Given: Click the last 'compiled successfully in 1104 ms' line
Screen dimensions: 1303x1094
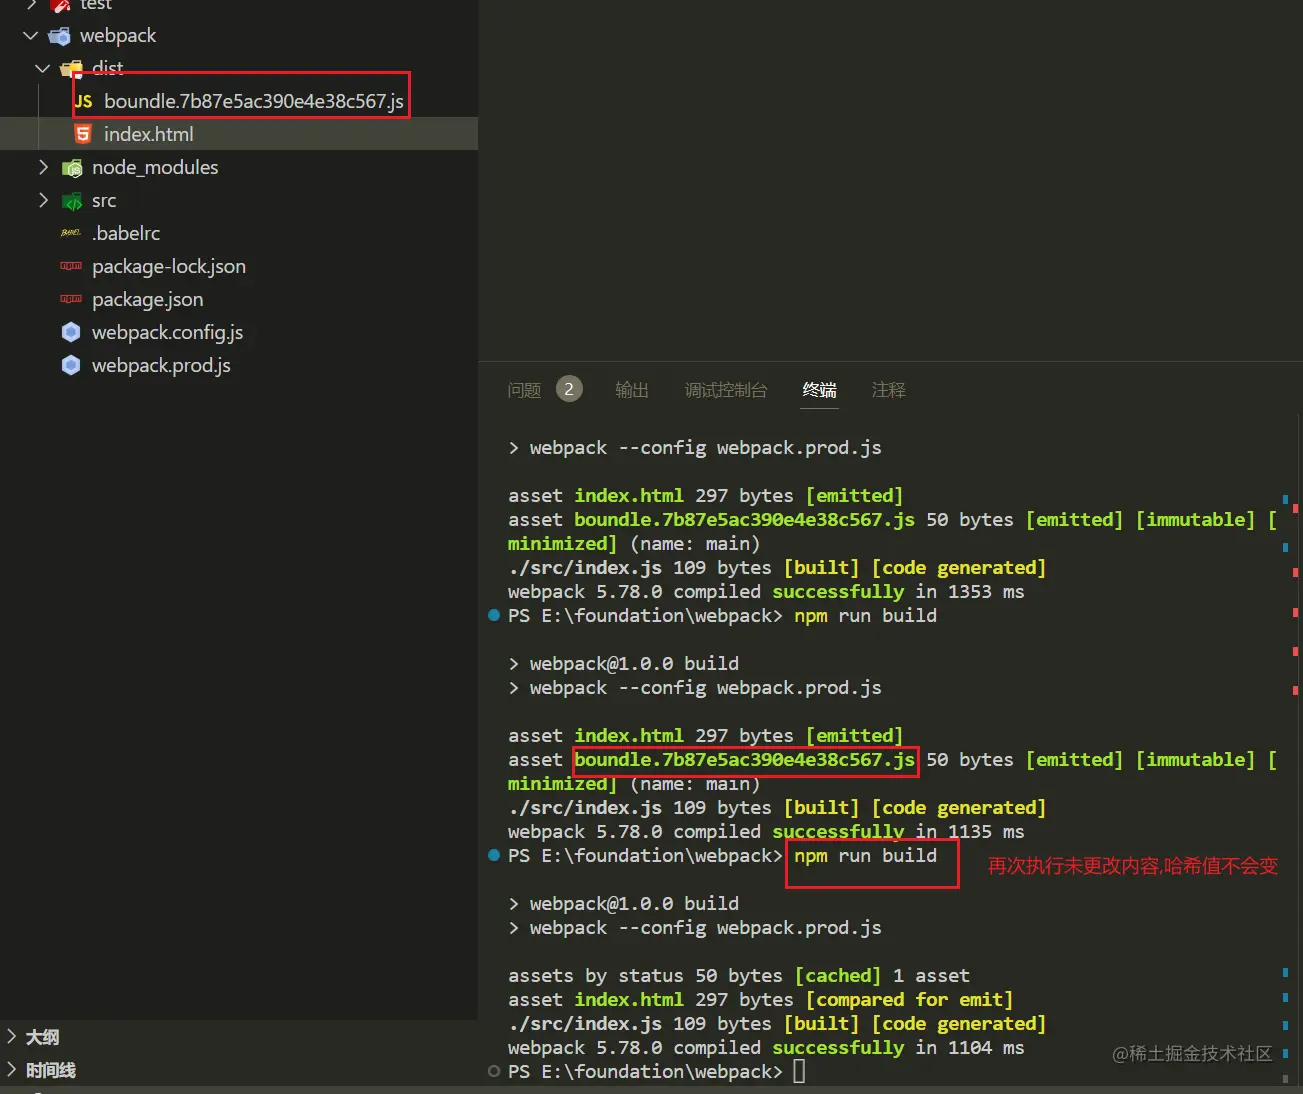Looking at the screenshot, I should [x=766, y=1048].
